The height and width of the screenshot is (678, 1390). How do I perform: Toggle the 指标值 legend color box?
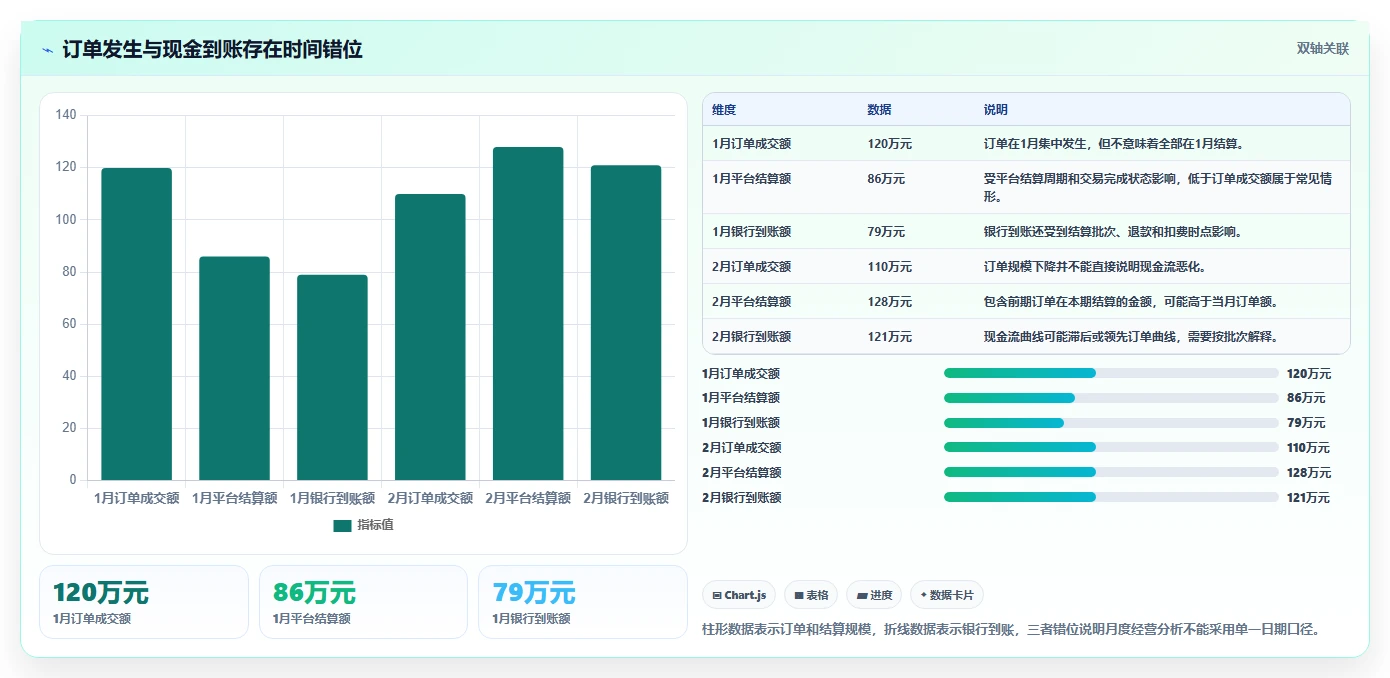click(x=342, y=525)
